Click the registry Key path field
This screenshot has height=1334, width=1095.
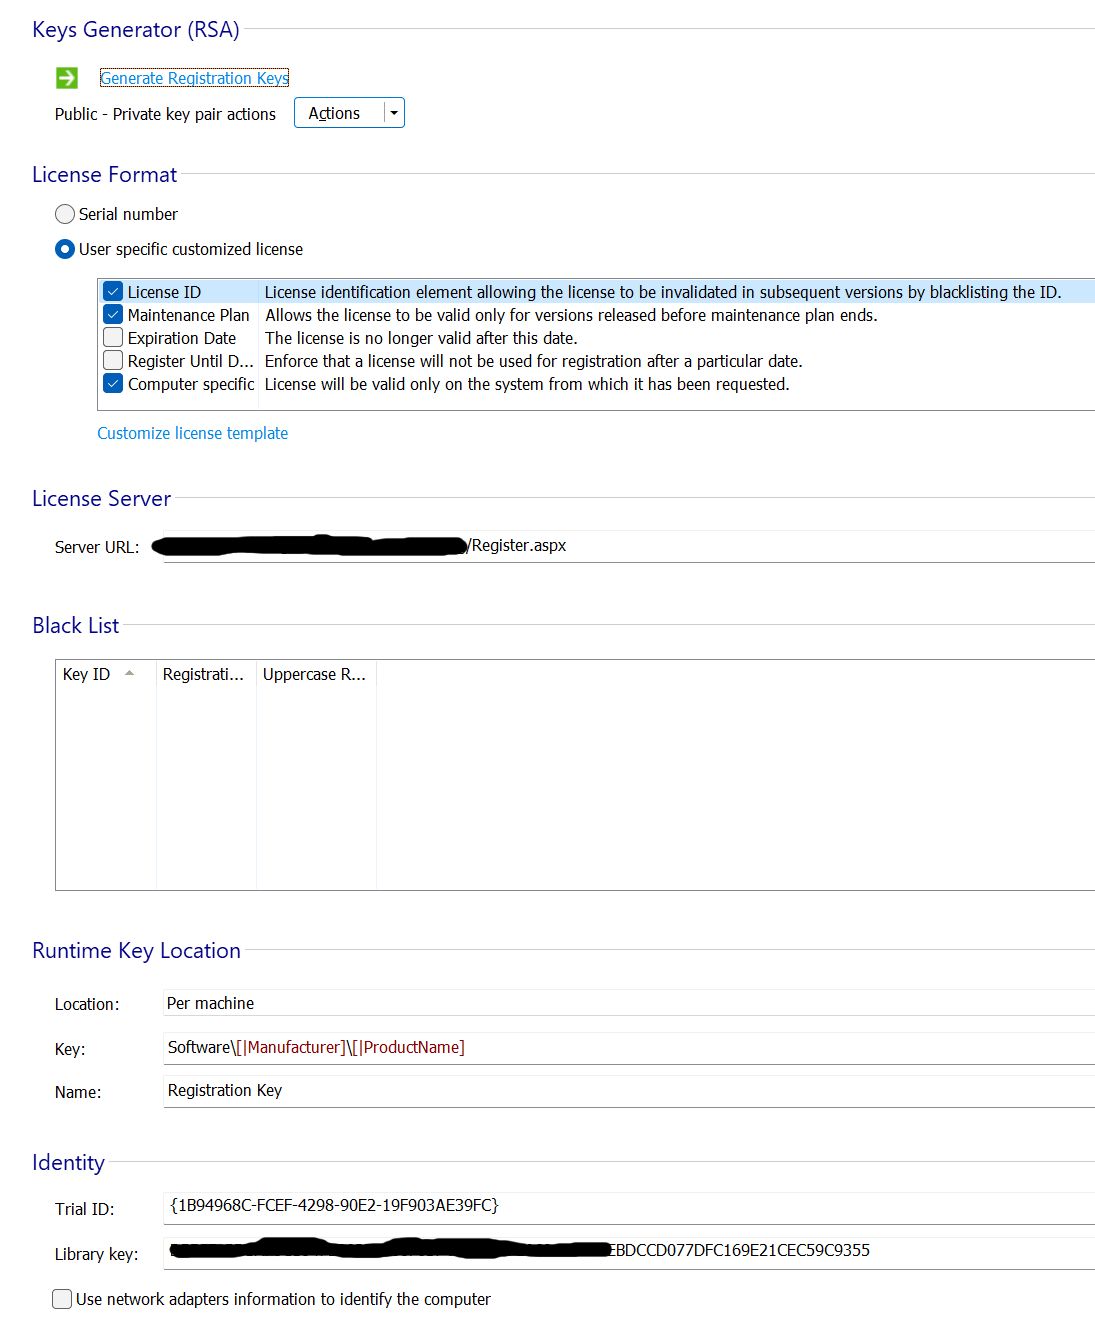coord(628,1047)
